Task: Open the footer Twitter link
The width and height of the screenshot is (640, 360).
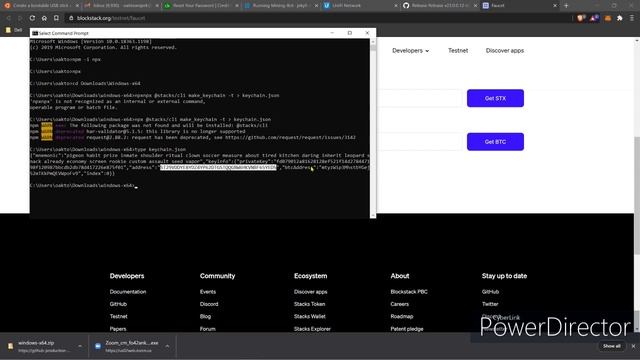Action: coord(490,304)
